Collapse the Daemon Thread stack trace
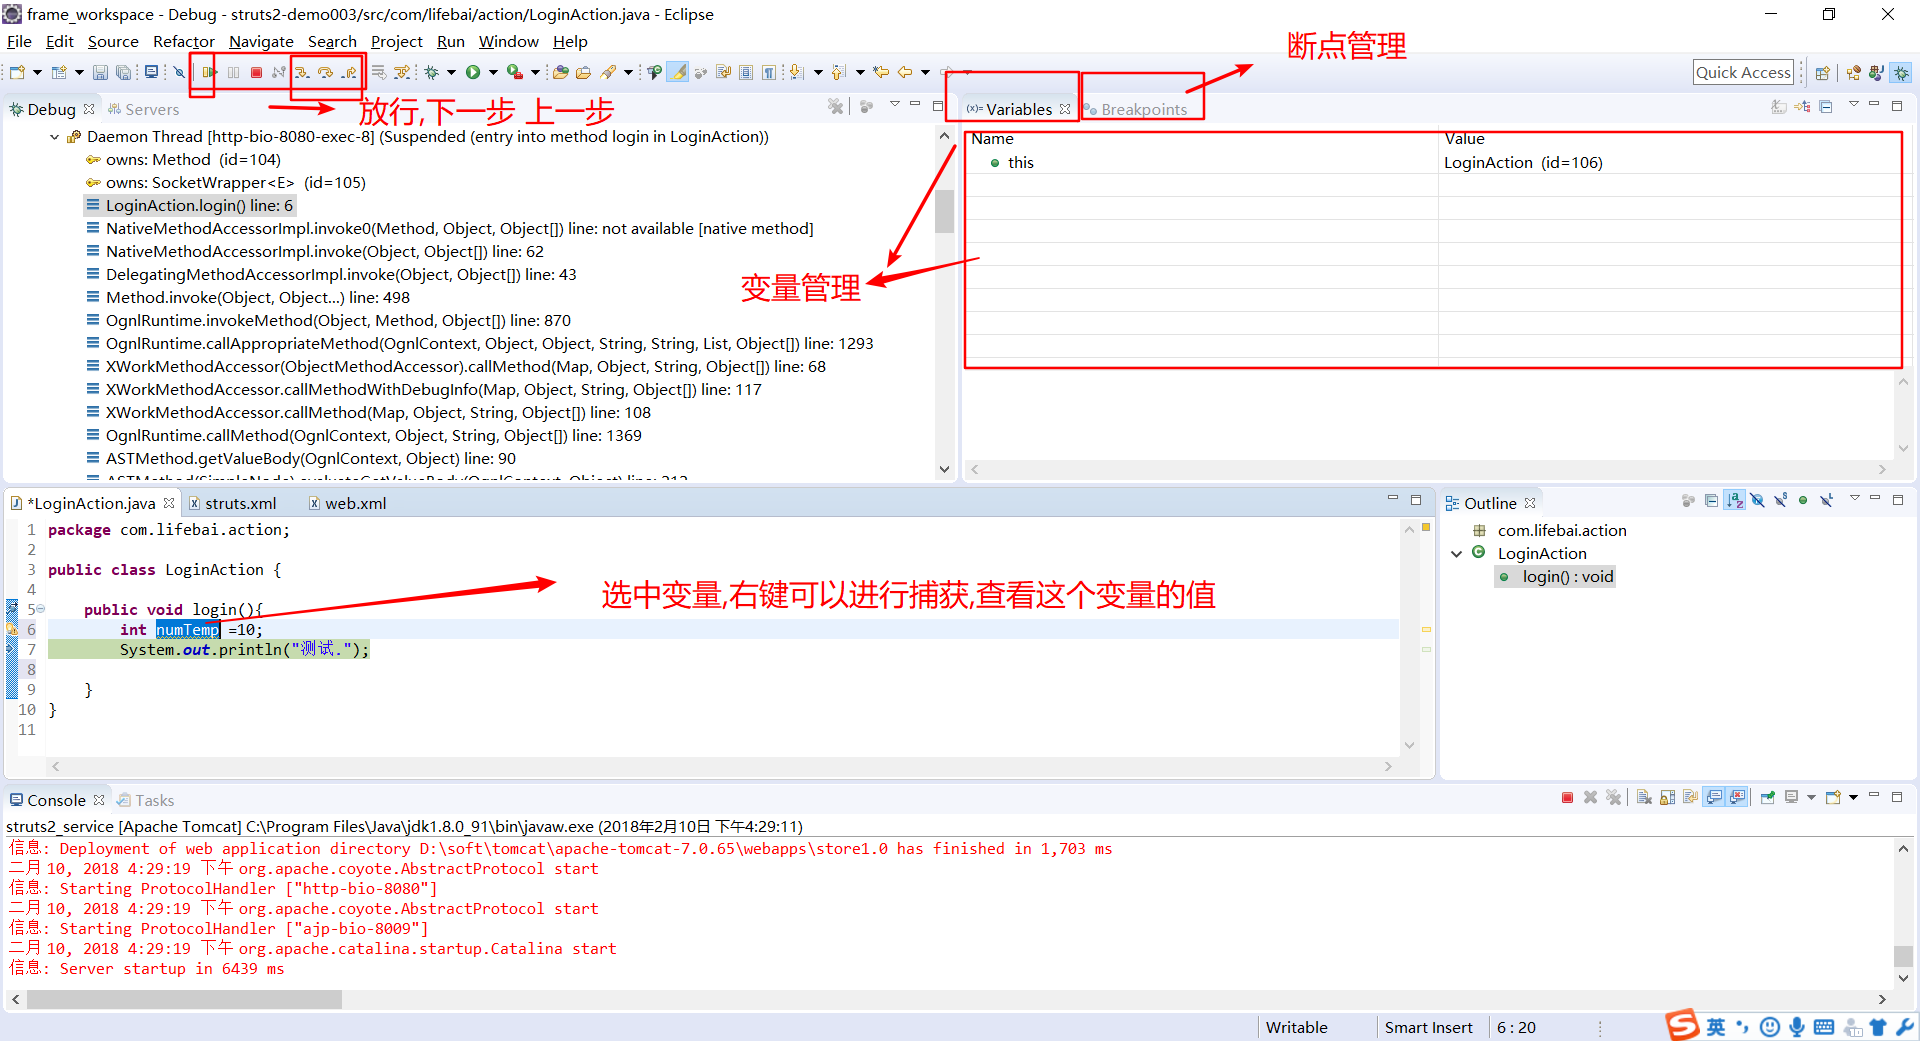The image size is (1920, 1041). coord(53,137)
